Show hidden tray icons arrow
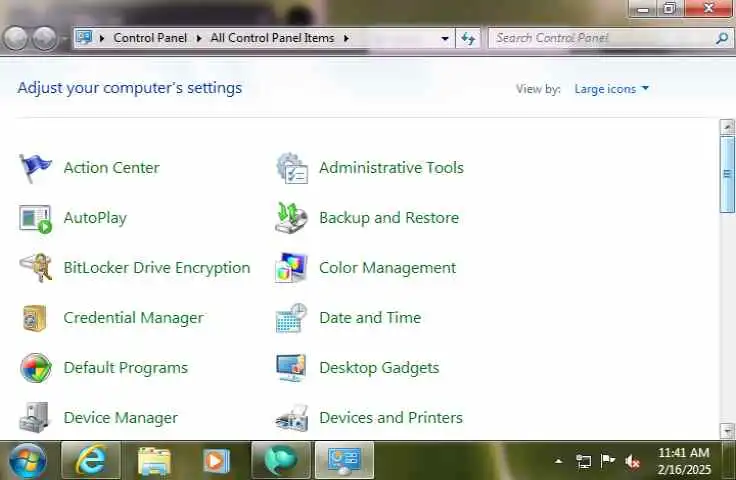This screenshot has width=736, height=480. click(x=559, y=461)
